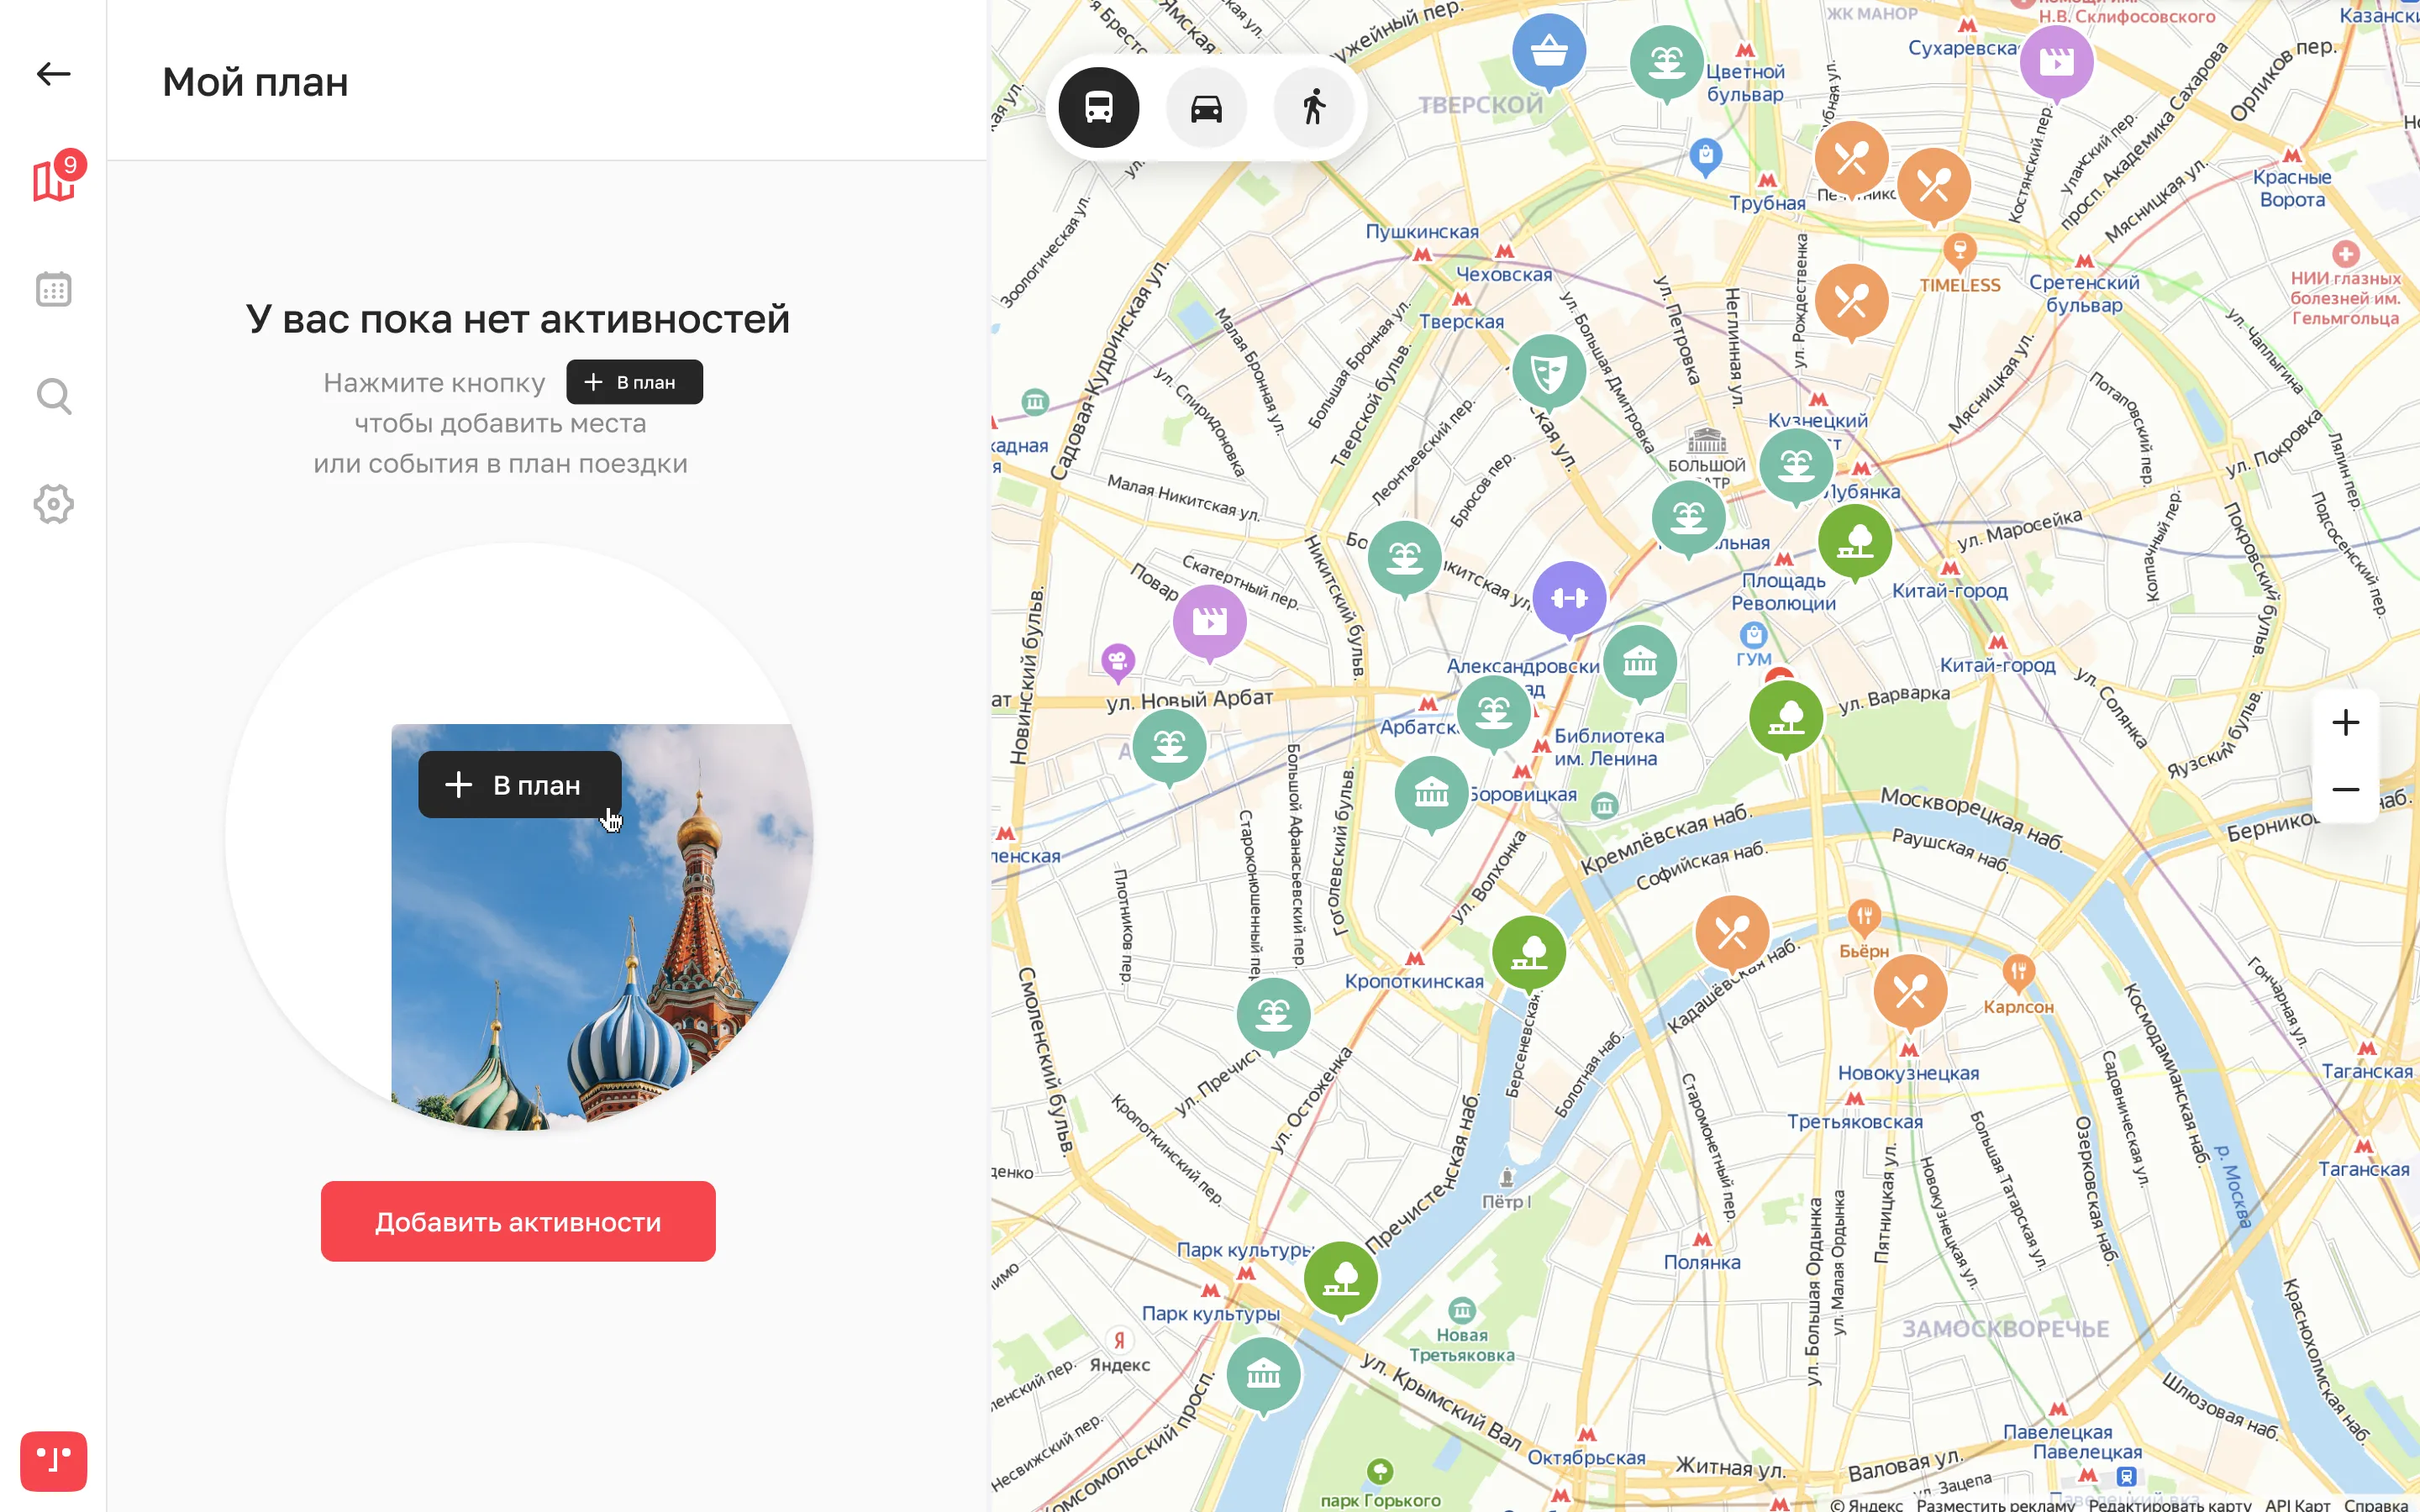Go back using the left arrow

(x=53, y=74)
